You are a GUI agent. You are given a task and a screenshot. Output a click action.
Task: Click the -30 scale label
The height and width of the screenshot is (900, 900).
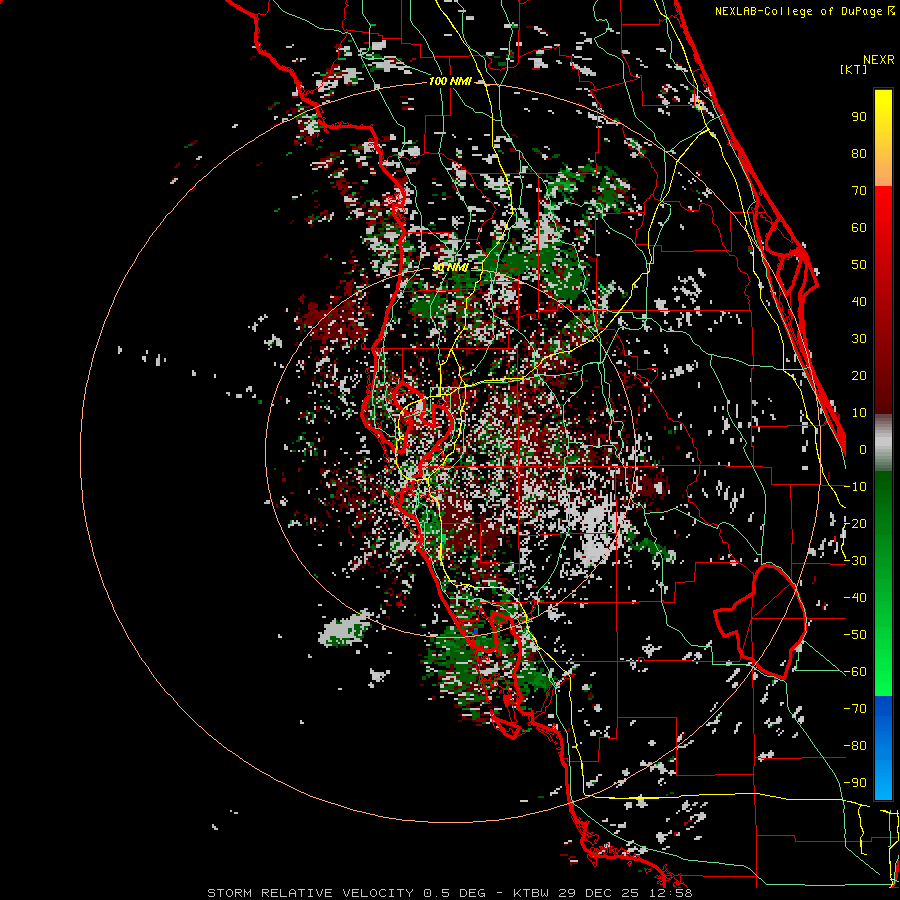855,561
